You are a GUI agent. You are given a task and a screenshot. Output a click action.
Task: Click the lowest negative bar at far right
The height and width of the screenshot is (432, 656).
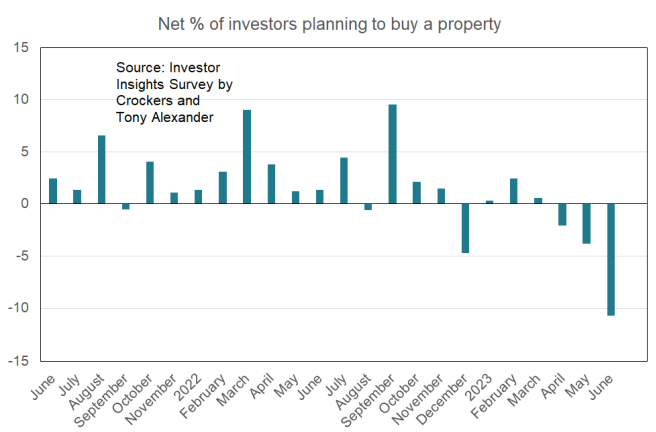tap(611, 259)
